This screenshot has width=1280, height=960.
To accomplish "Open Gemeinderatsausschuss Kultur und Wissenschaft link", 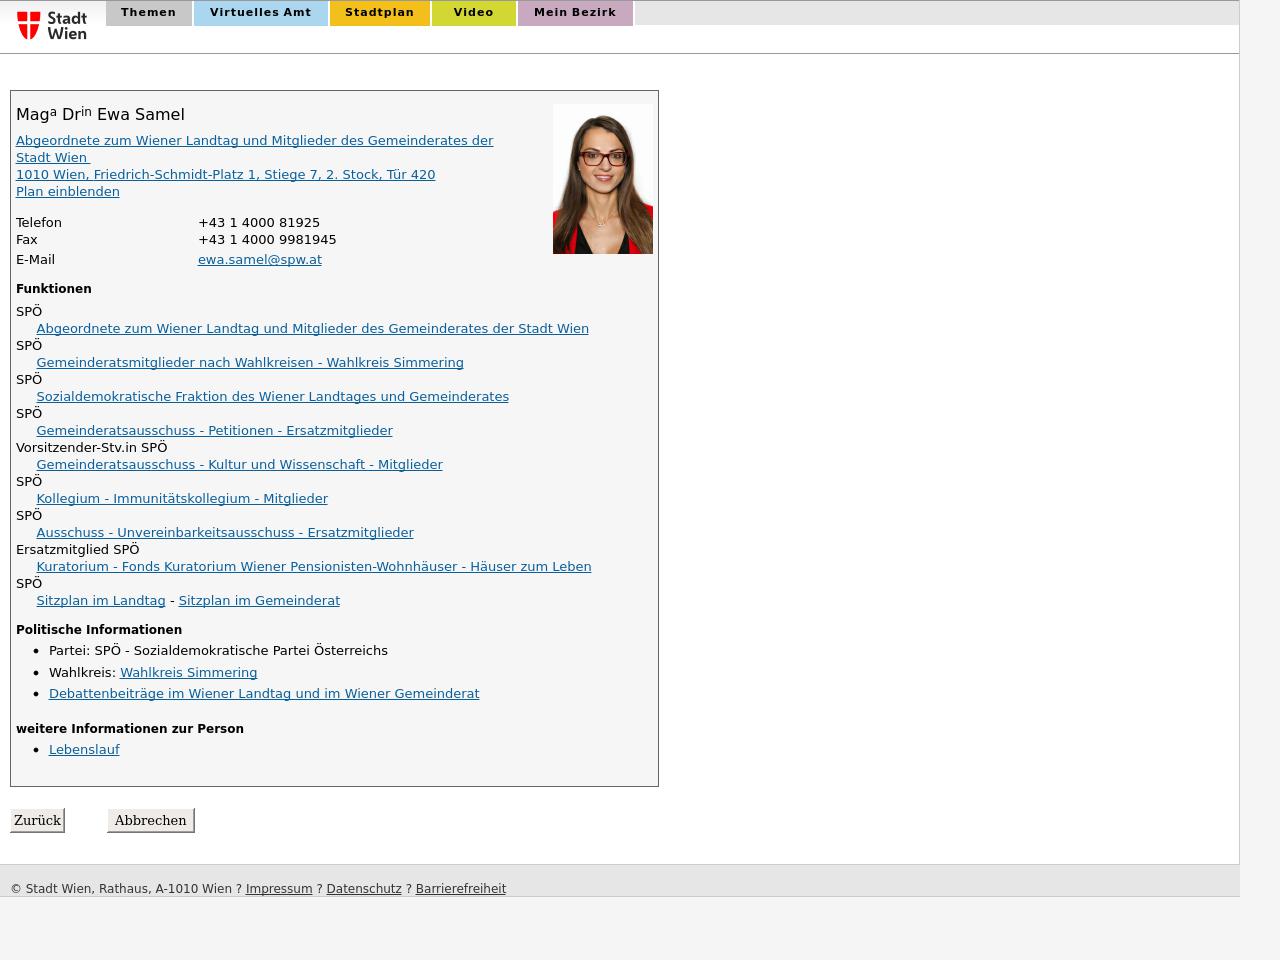I will click(x=239, y=464).
